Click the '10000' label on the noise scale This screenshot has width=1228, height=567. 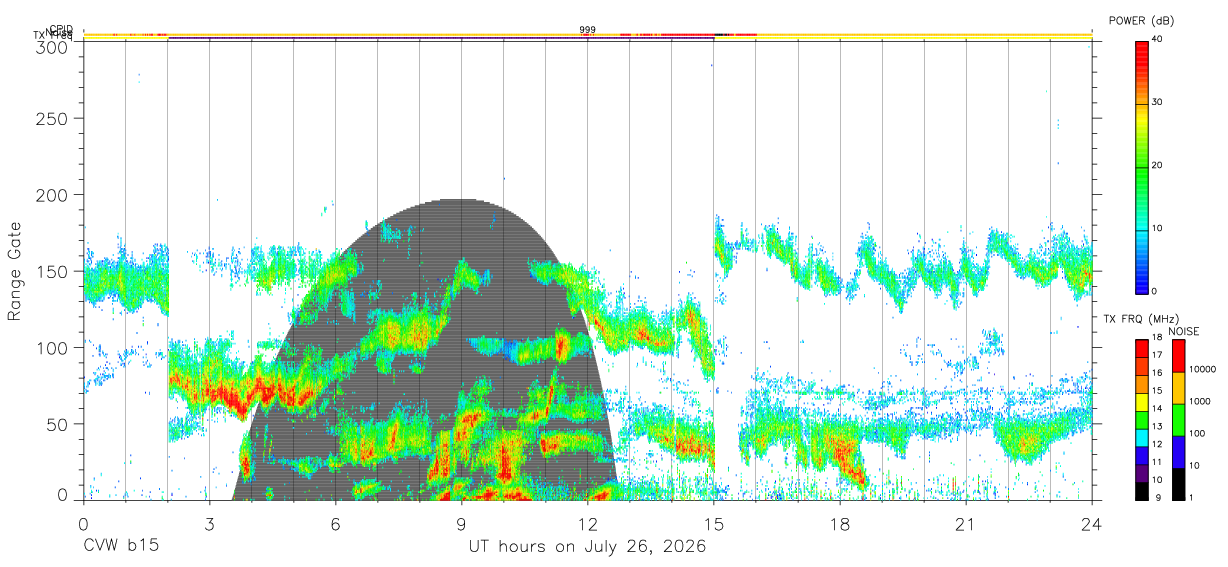point(1201,370)
